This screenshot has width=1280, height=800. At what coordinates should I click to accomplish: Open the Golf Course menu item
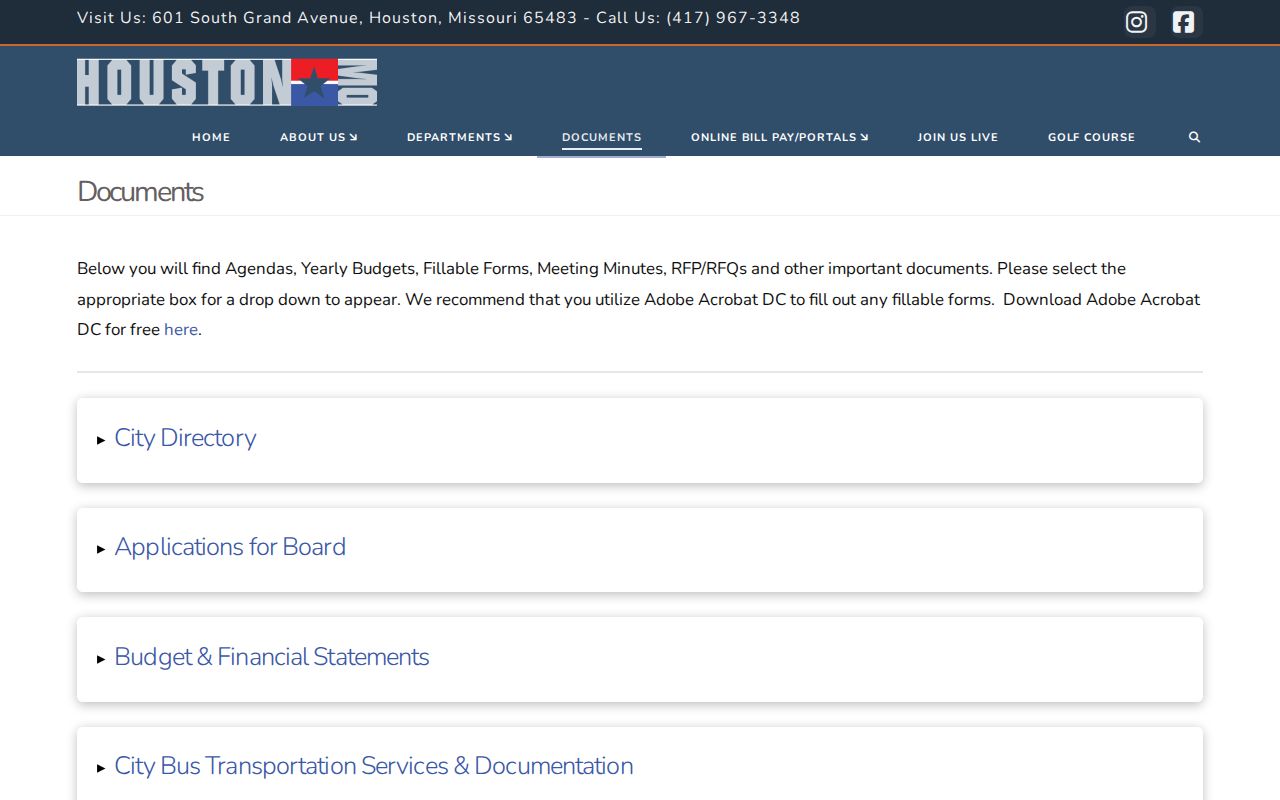1091,137
